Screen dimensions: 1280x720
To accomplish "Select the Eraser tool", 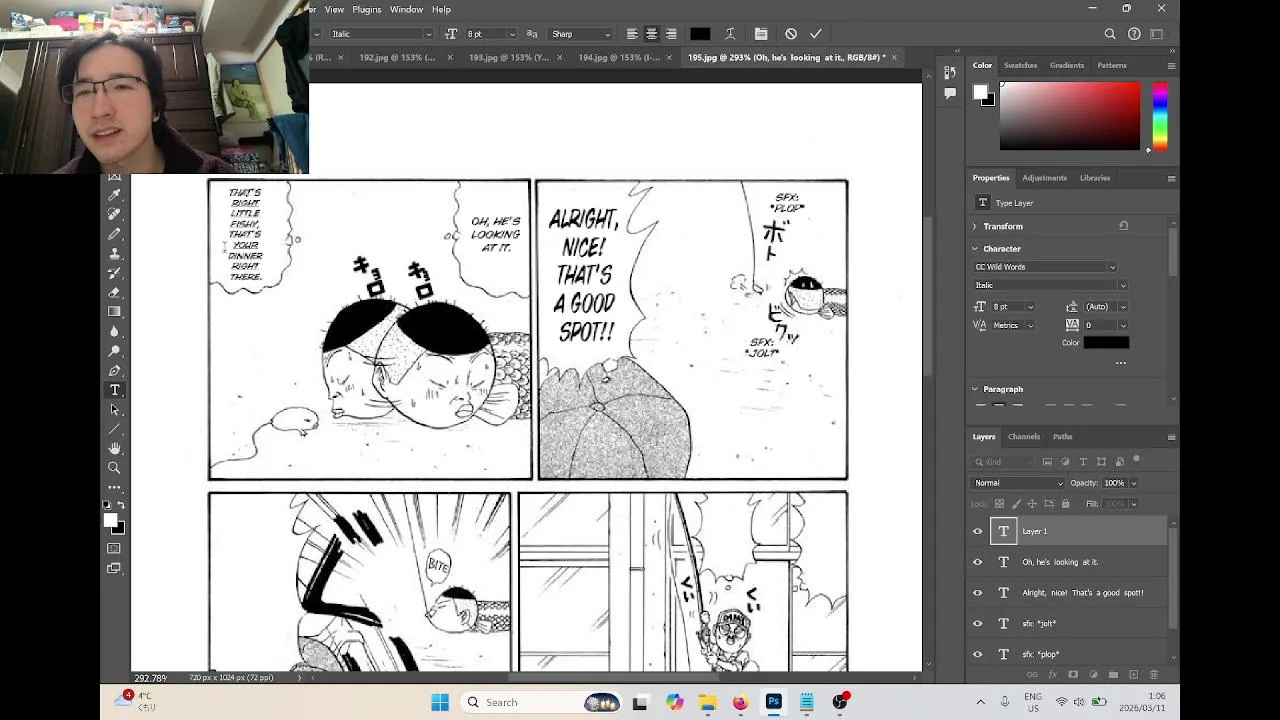I will [x=115, y=292].
